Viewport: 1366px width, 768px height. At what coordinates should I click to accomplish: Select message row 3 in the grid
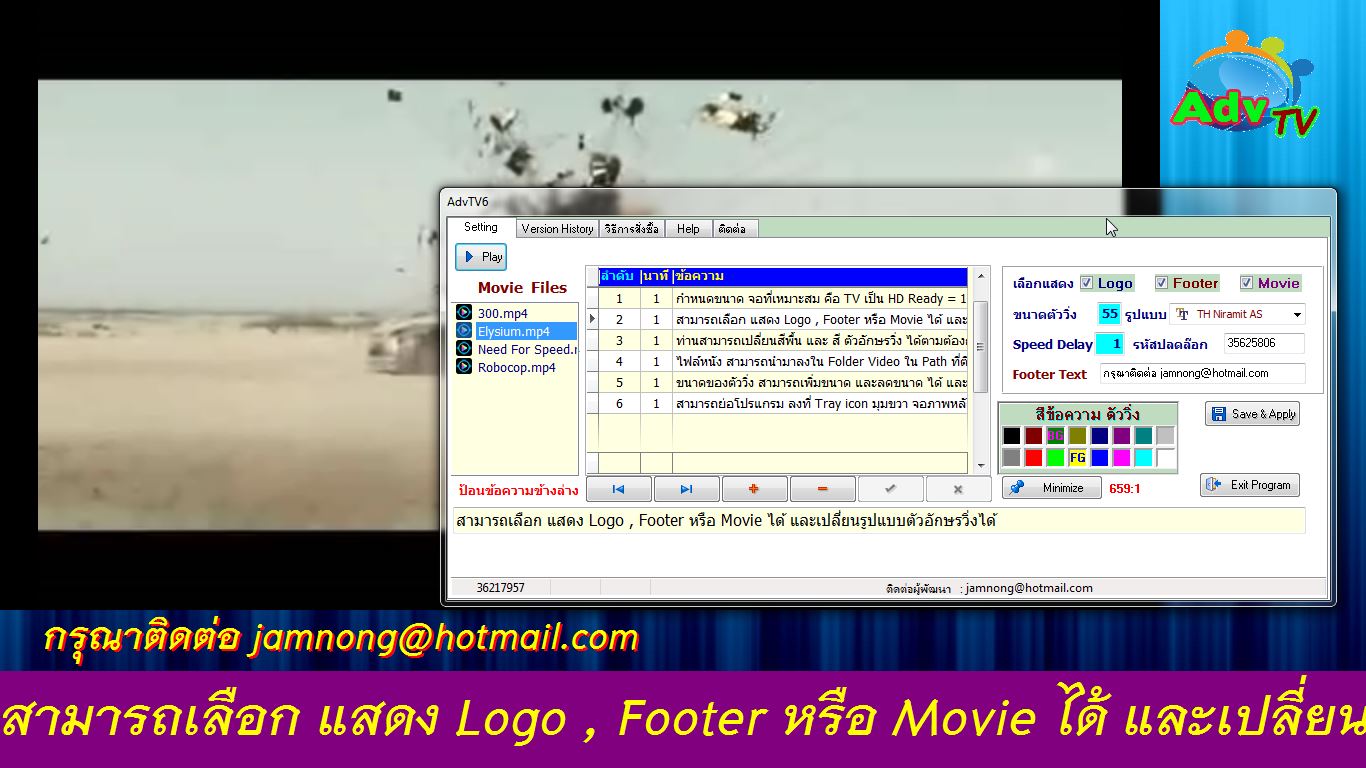click(x=783, y=340)
